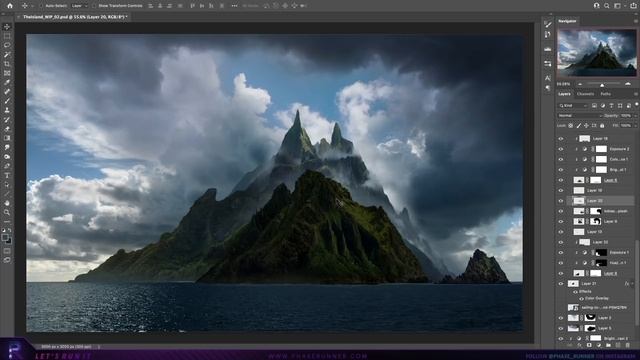
Task: Open the blend mode Normal dropdown
Action: (x=580, y=116)
